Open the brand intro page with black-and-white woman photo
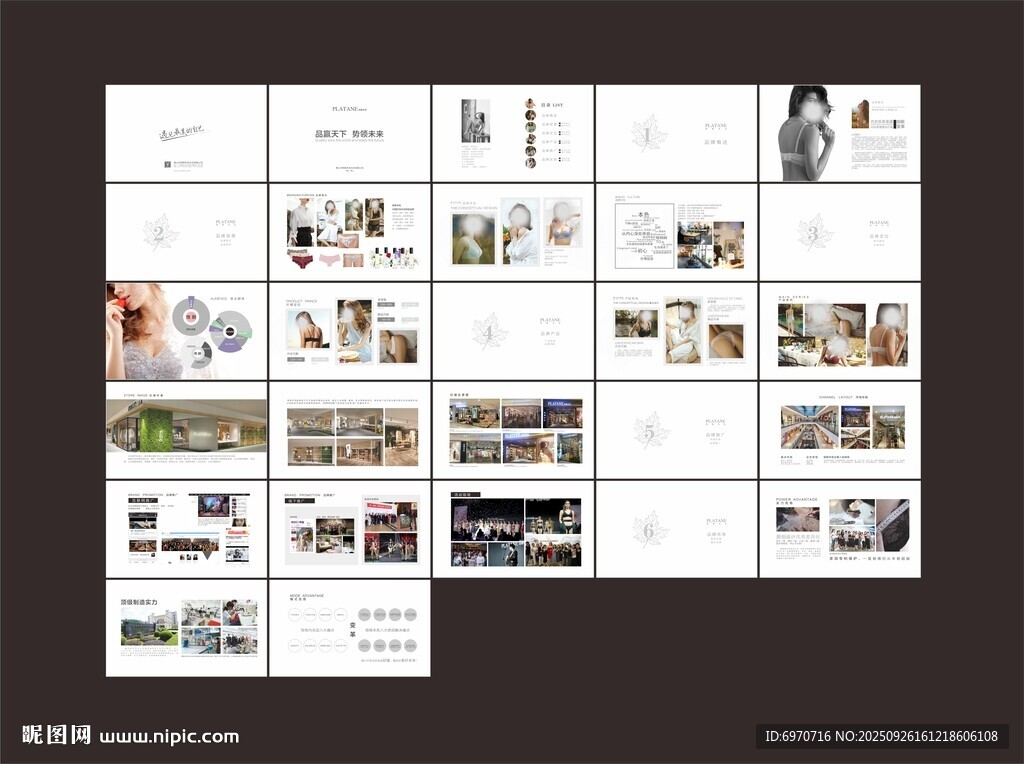 point(840,133)
